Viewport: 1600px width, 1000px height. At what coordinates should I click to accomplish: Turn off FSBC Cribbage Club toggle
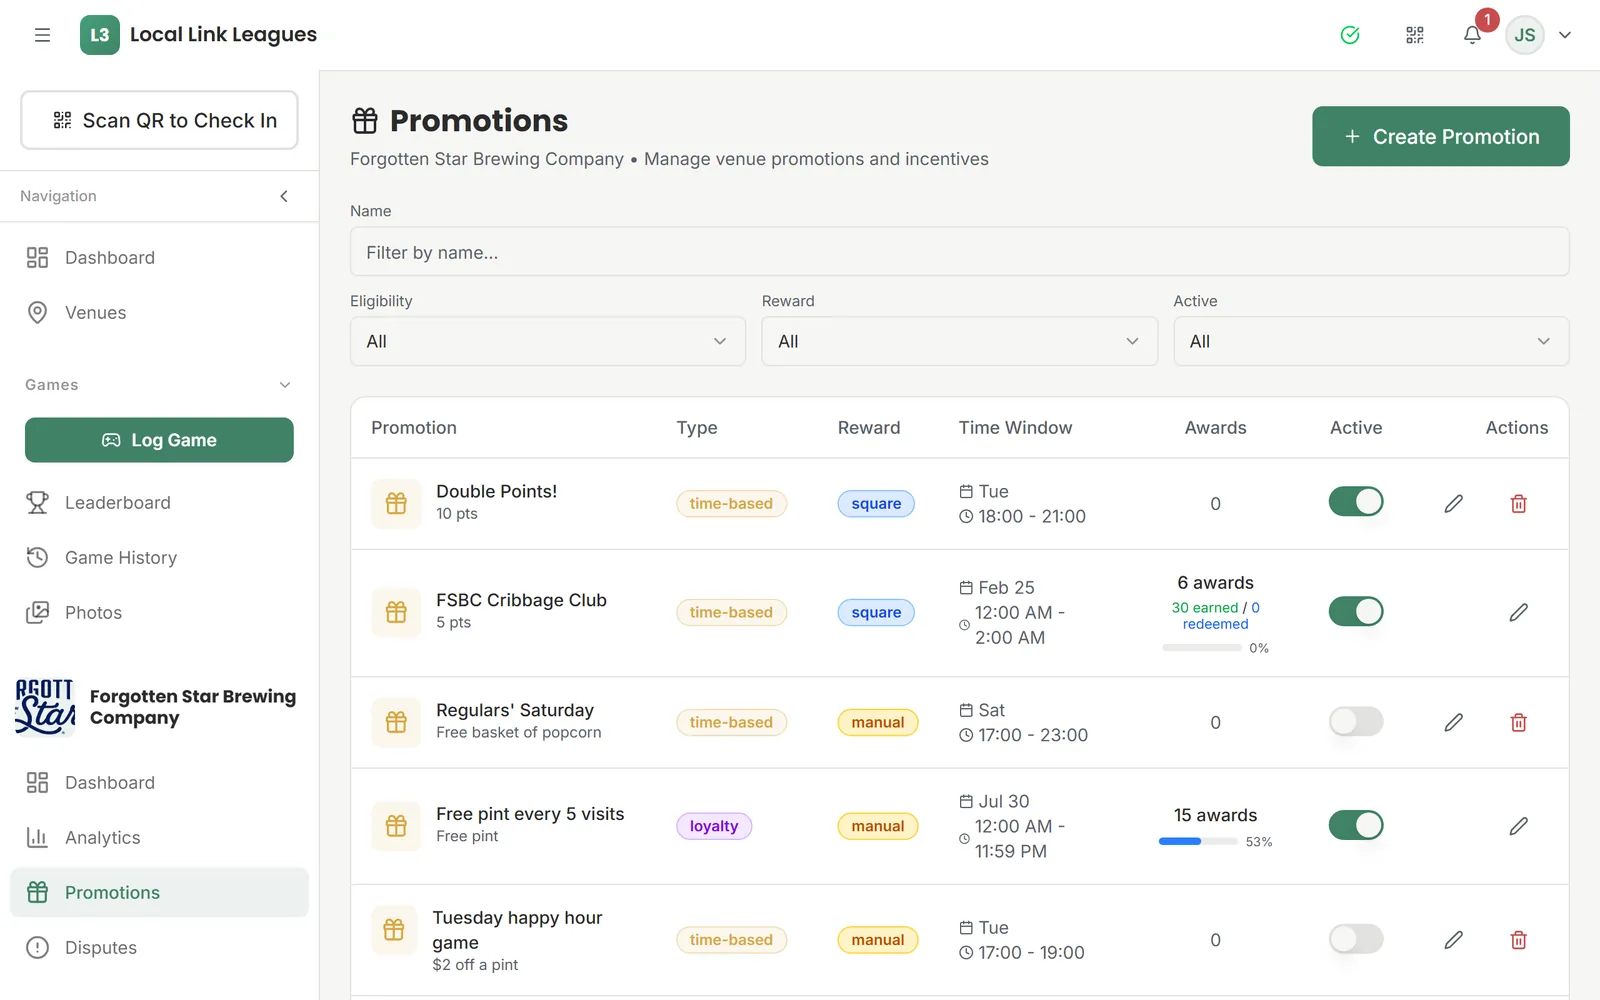tap(1356, 611)
